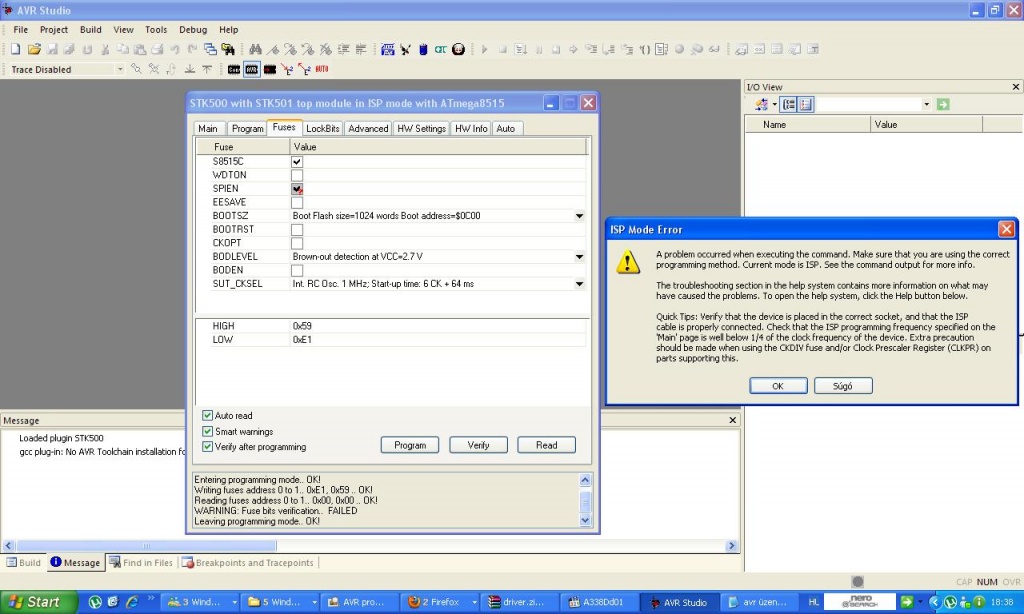This screenshot has height=614, width=1024.
Task: Switch to the Auto tab
Action: (505, 129)
